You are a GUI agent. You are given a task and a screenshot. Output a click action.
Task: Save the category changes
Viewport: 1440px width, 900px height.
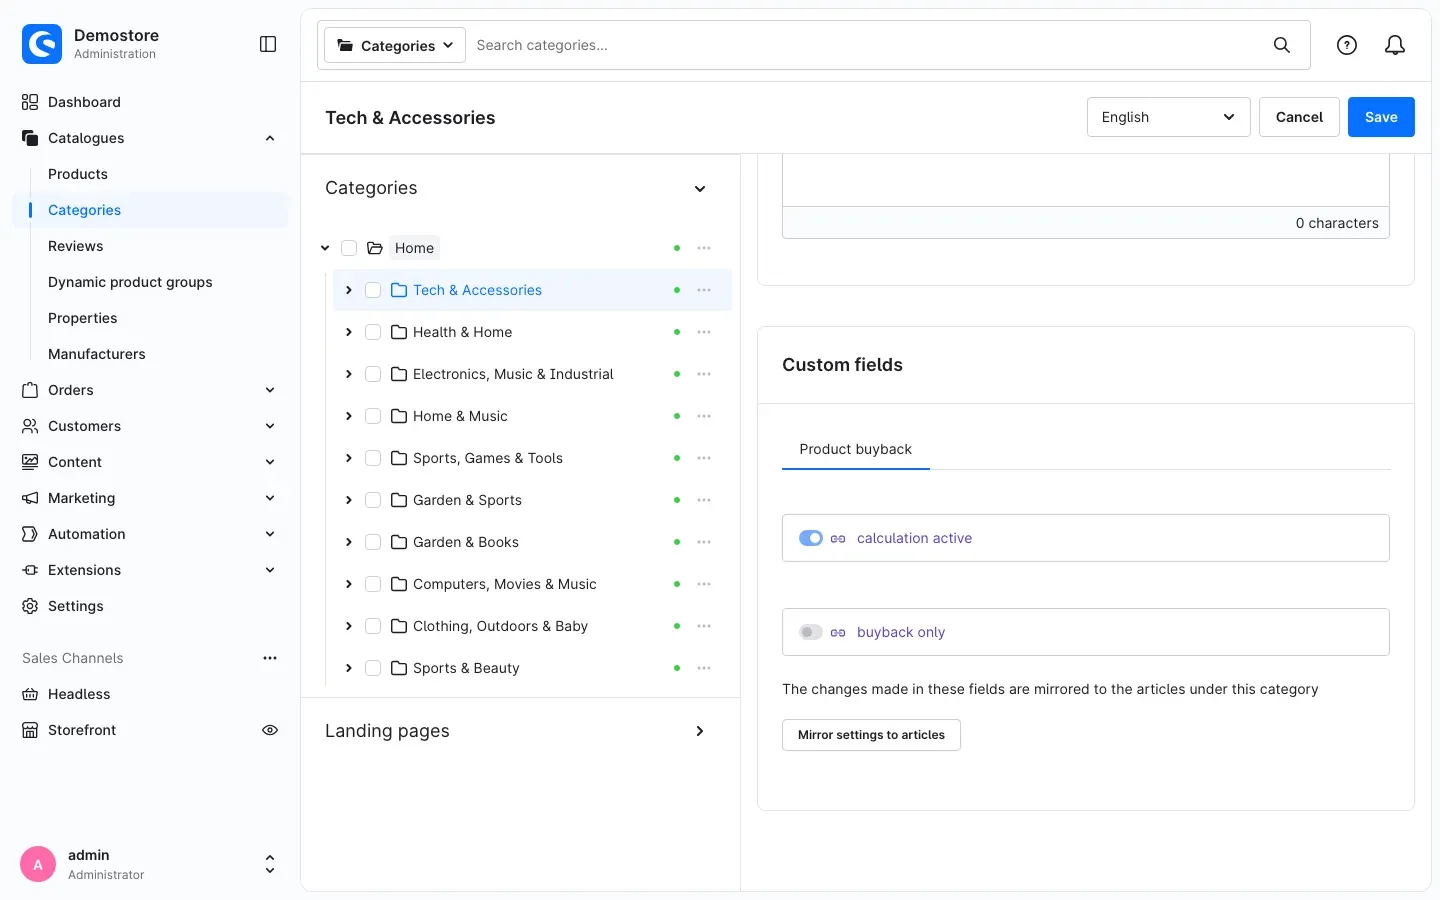(1381, 117)
